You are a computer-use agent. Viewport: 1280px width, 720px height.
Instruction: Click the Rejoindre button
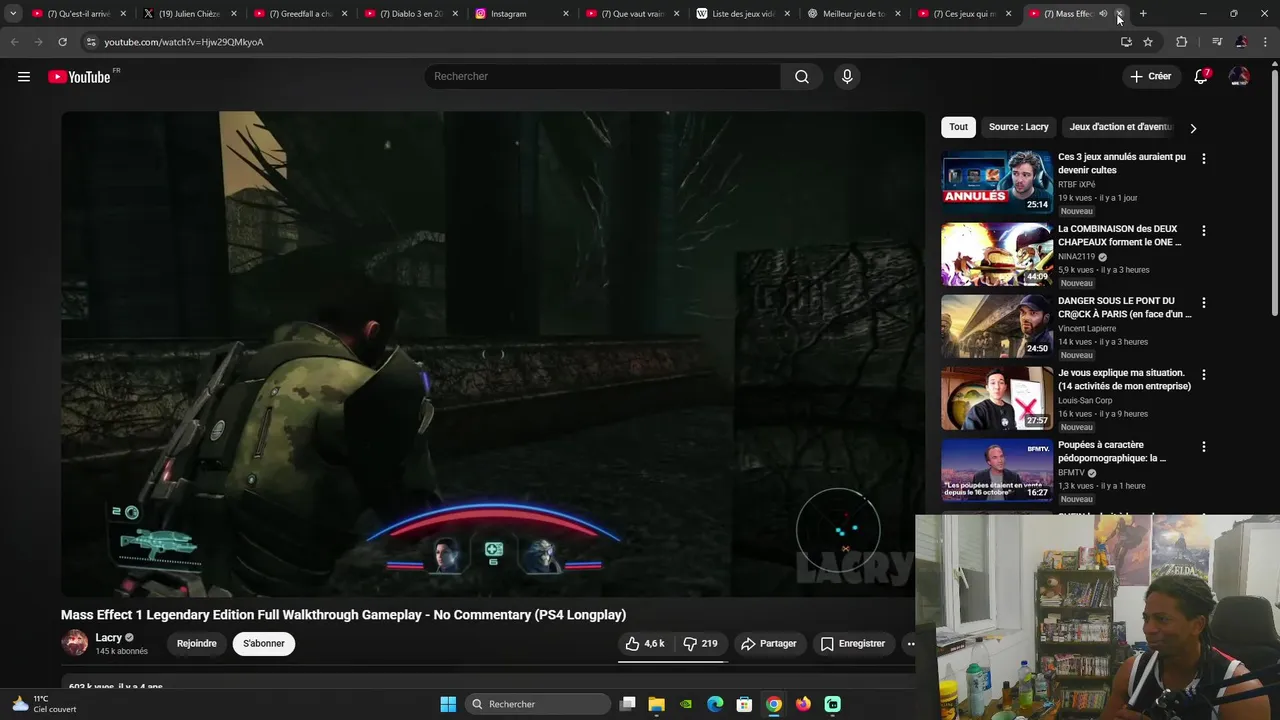(x=197, y=644)
